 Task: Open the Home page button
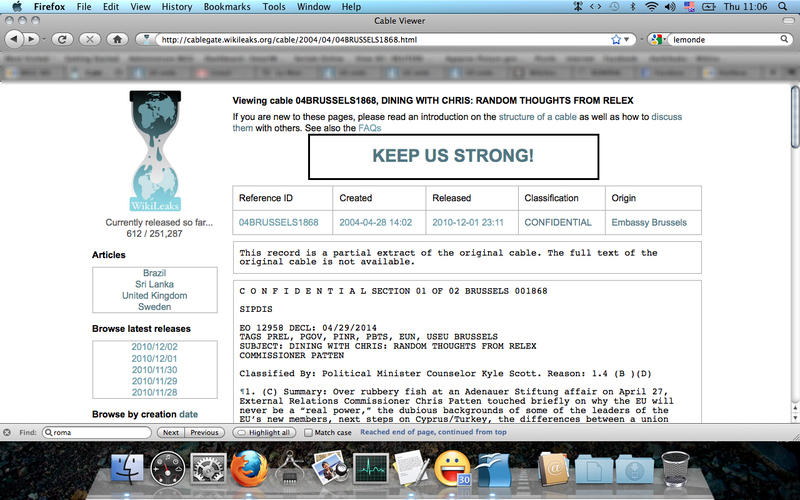coord(117,39)
